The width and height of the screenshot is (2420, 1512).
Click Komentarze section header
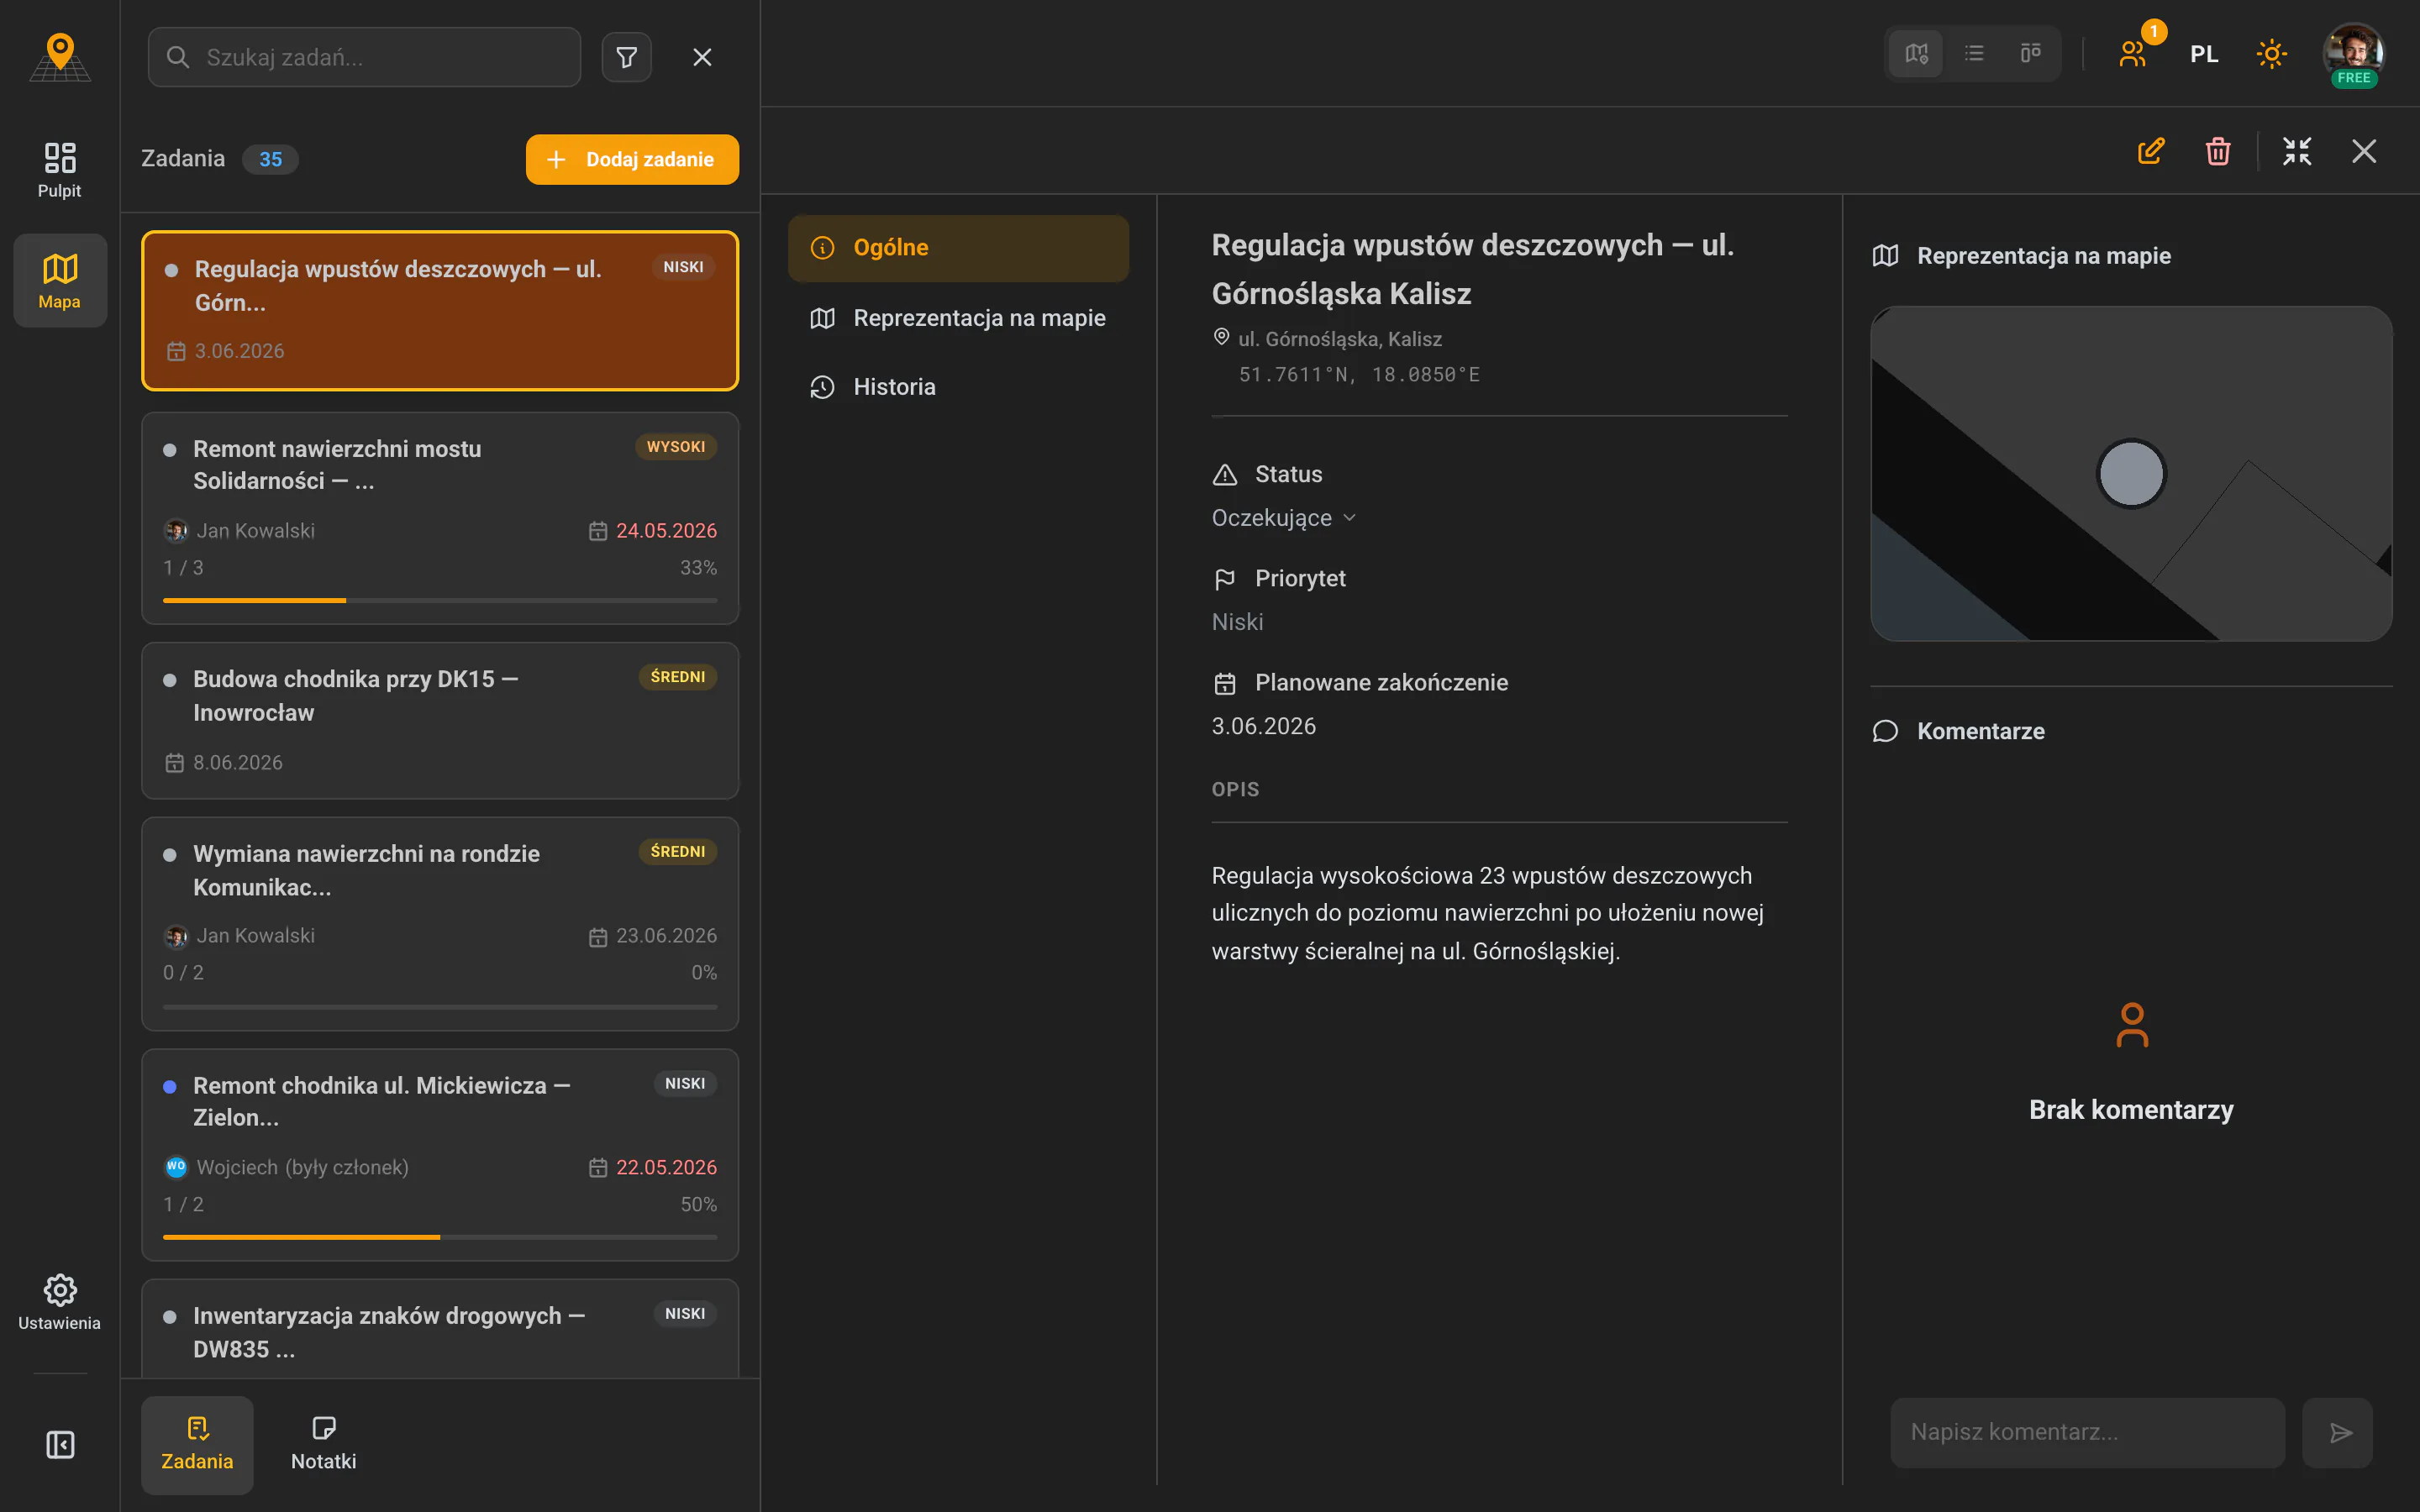tap(1958, 731)
